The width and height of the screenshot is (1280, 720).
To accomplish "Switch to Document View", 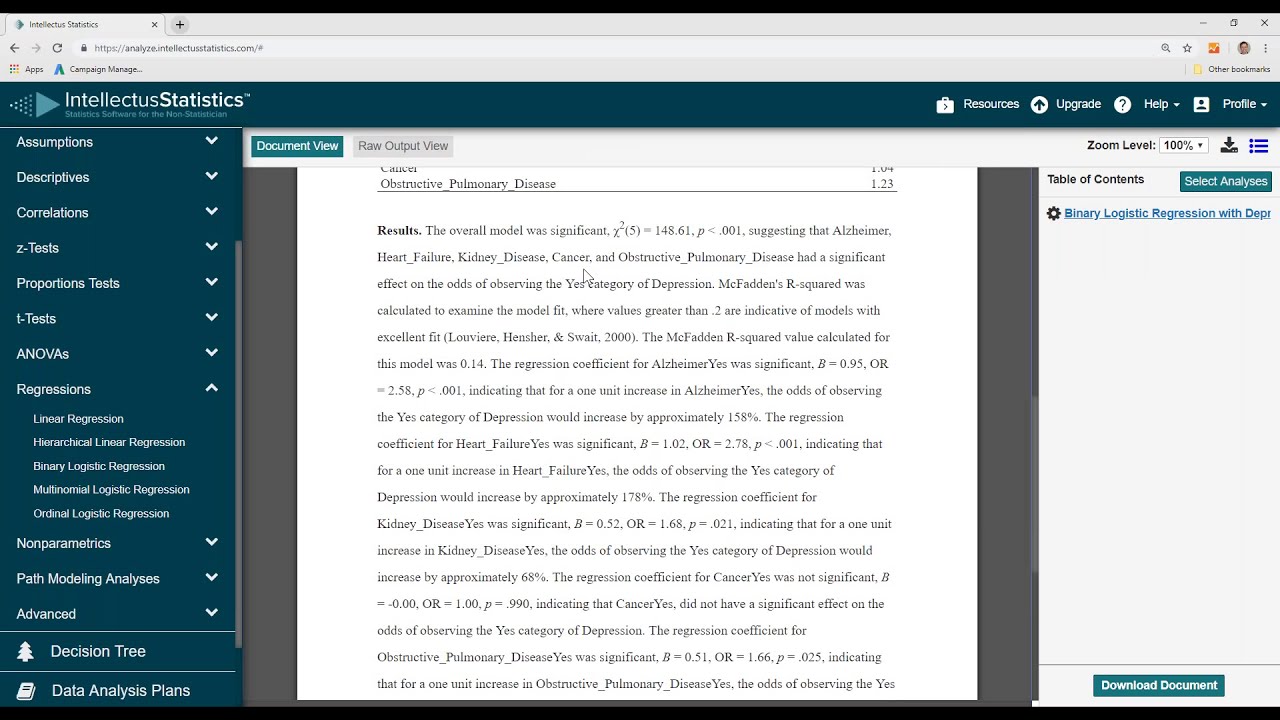I will click(297, 146).
